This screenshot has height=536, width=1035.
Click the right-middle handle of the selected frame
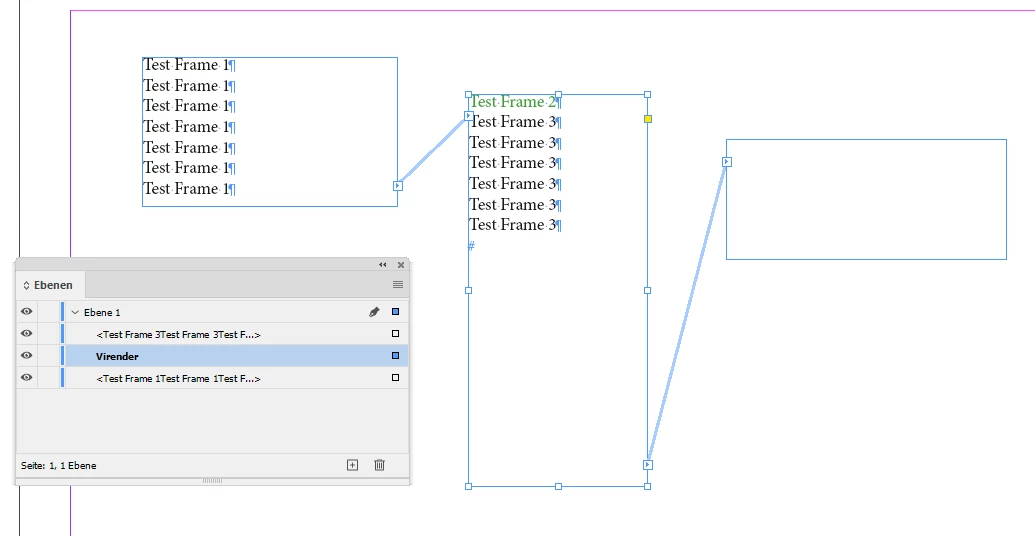coord(648,290)
